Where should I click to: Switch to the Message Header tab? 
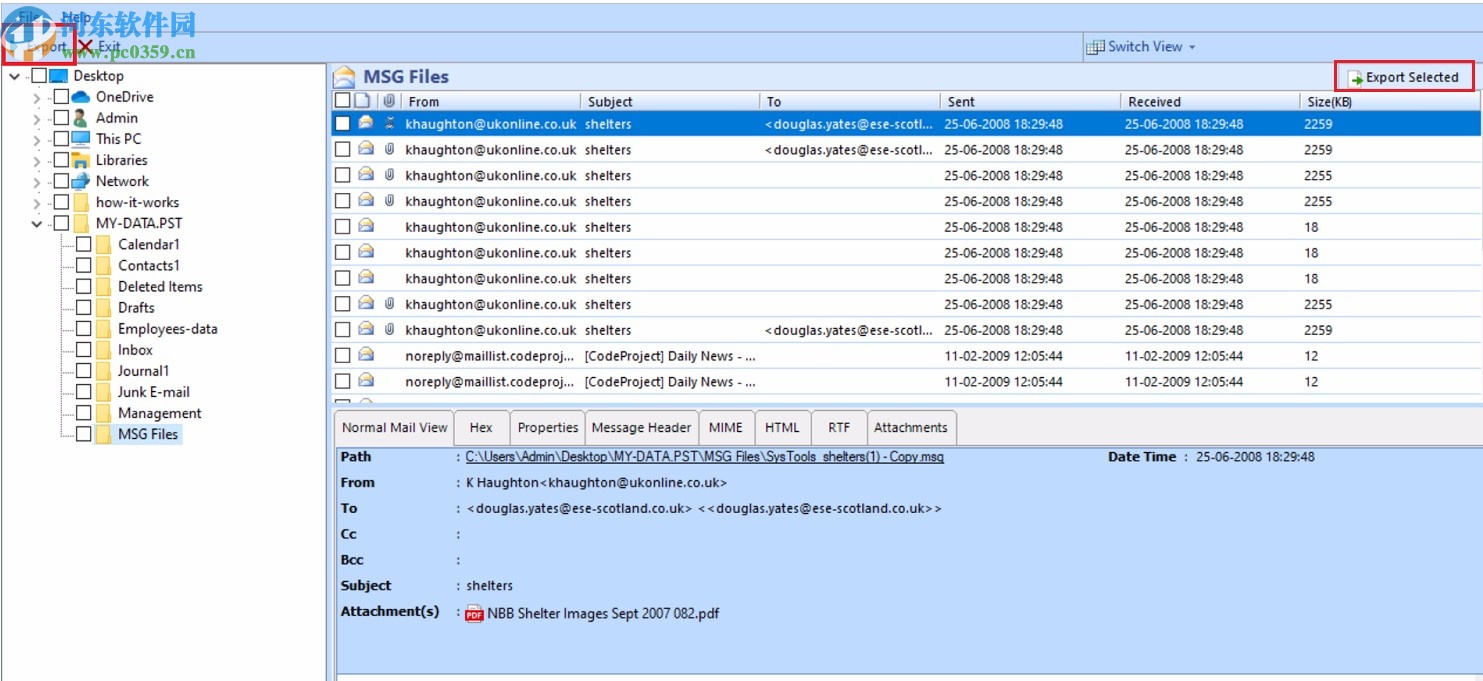(x=641, y=427)
